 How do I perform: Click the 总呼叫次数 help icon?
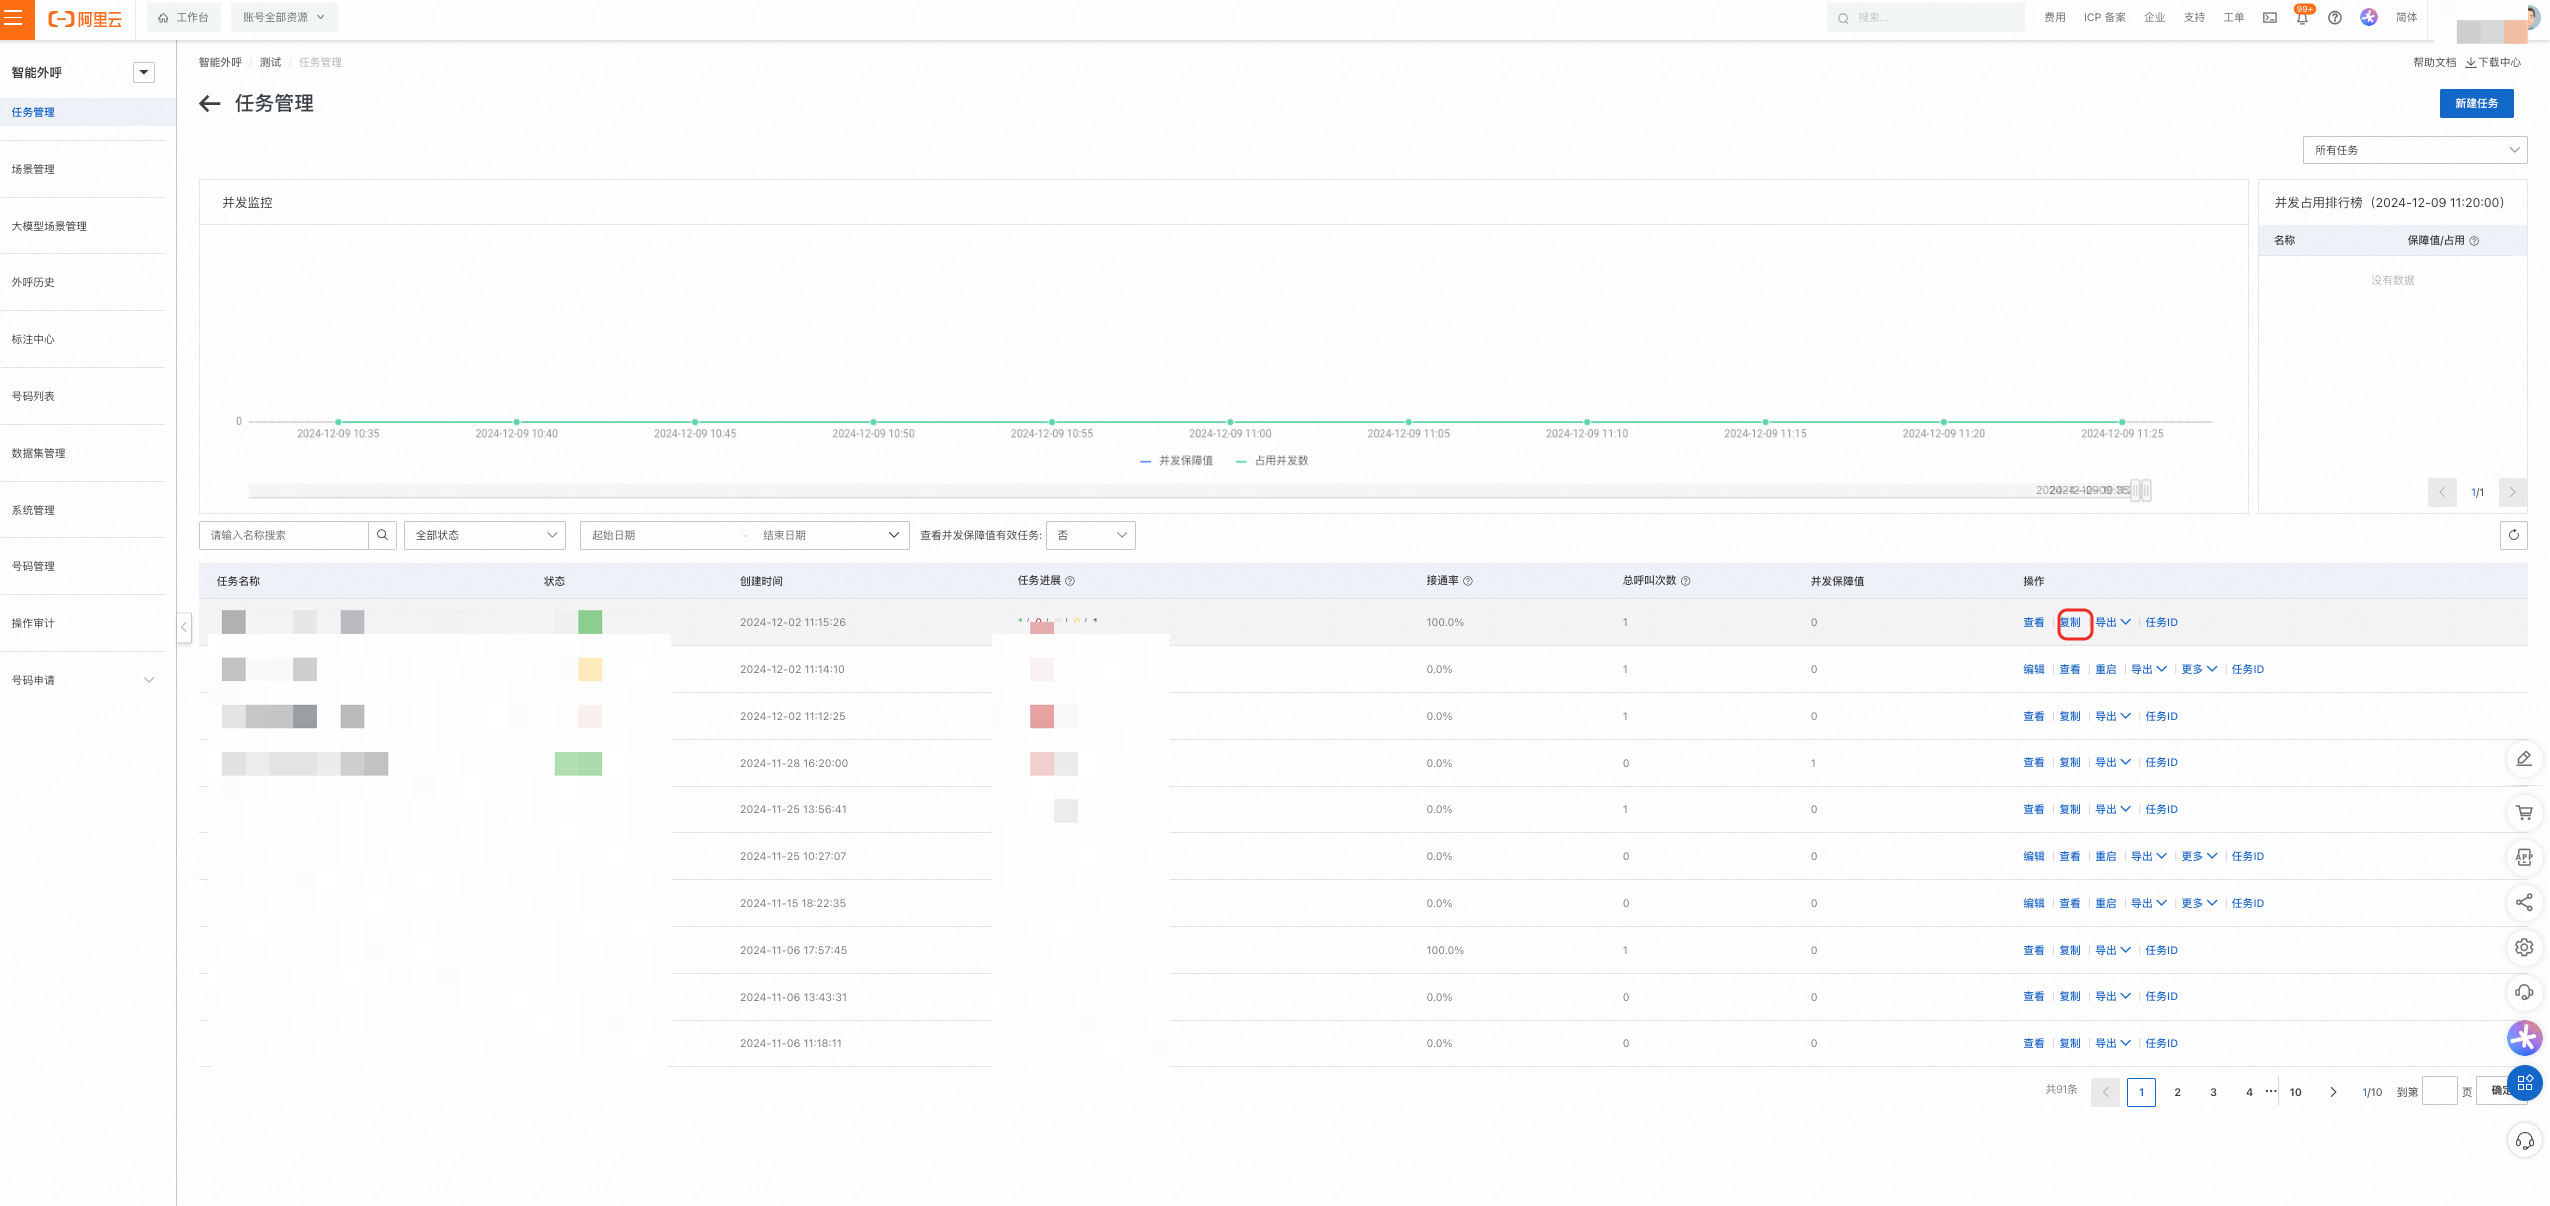pos(1686,581)
